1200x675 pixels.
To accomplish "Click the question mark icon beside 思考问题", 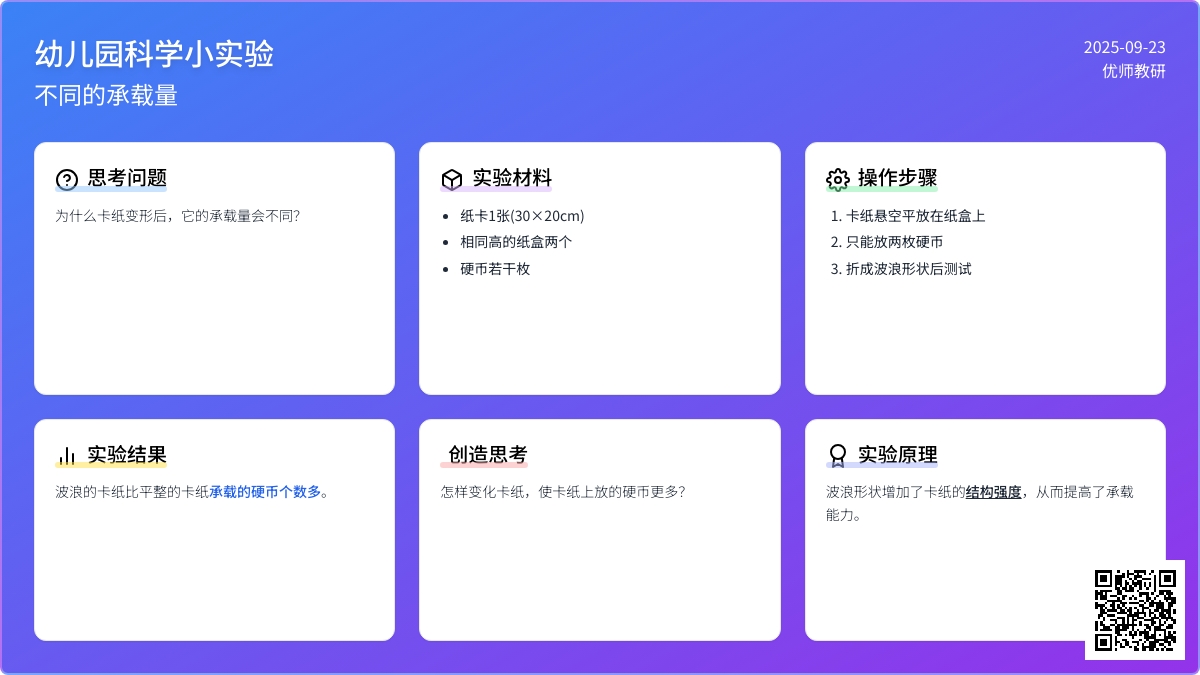I will coord(66,180).
